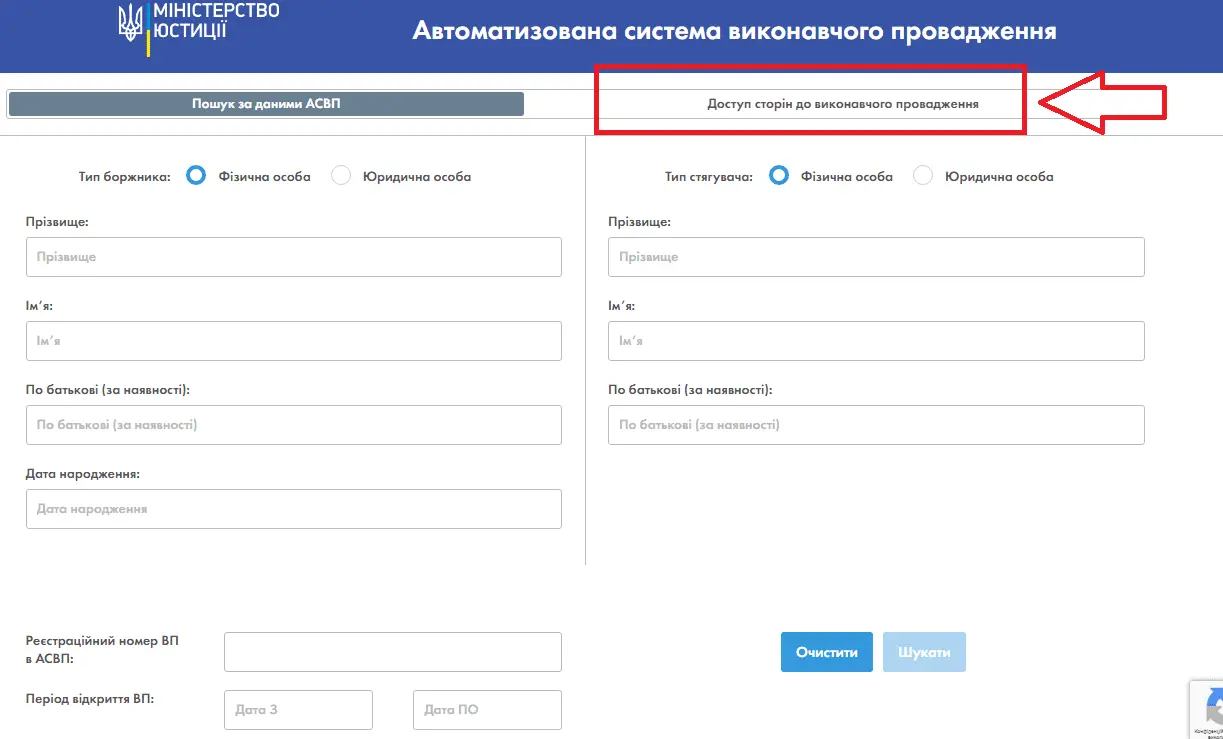1223x739 pixels.
Task: Click the registration number ВП input field
Action: pos(392,652)
